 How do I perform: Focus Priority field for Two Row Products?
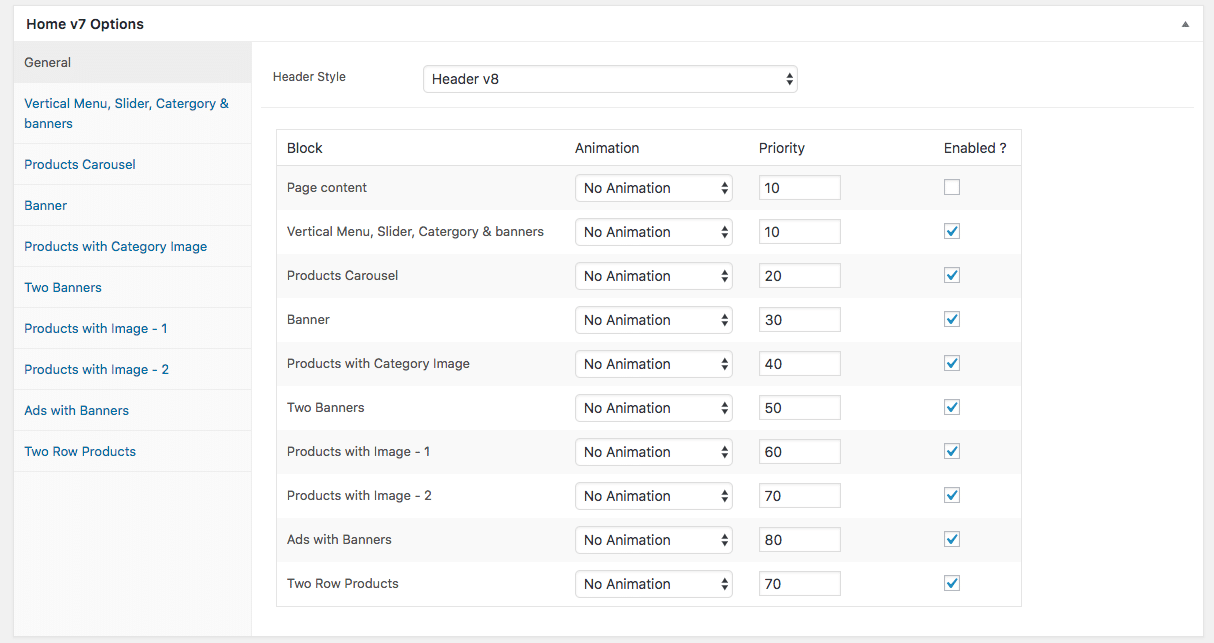(x=800, y=584)
